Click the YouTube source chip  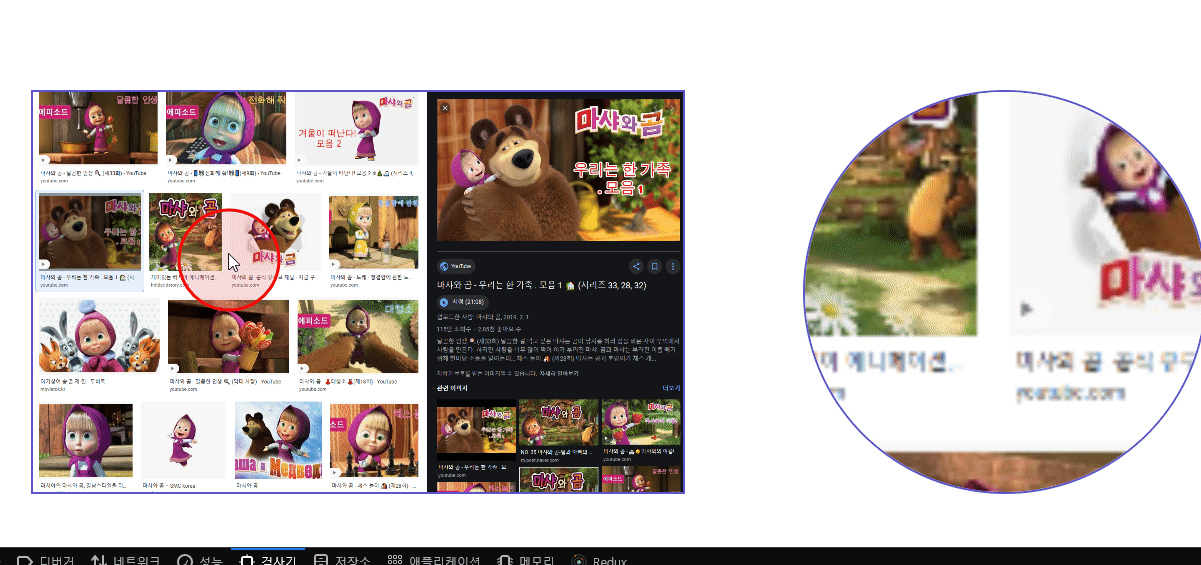pyautogui.click(x=456, y=266)
